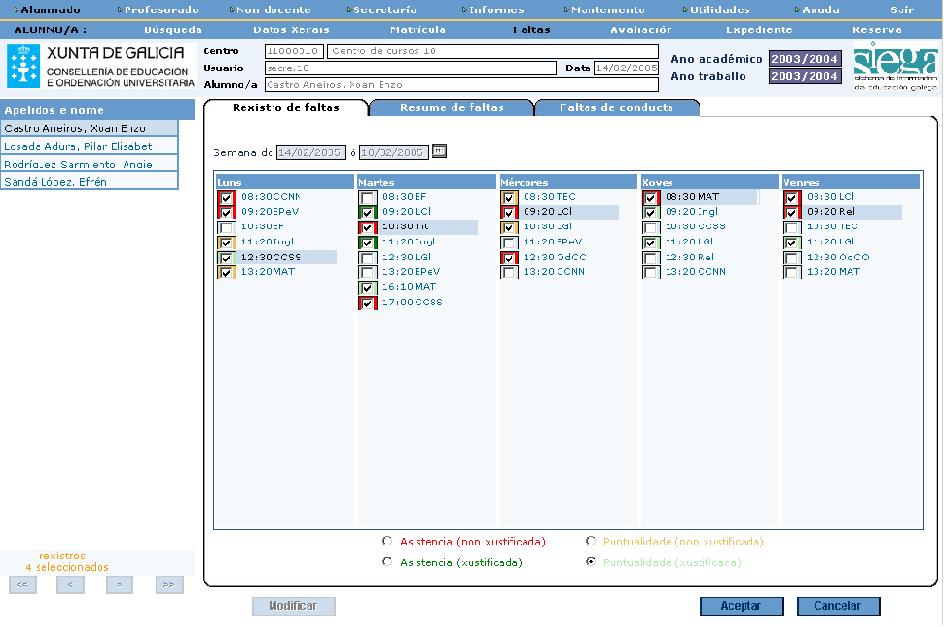Switch to Resume de faltas tab

pyautogui.click(x=451, y=107)
